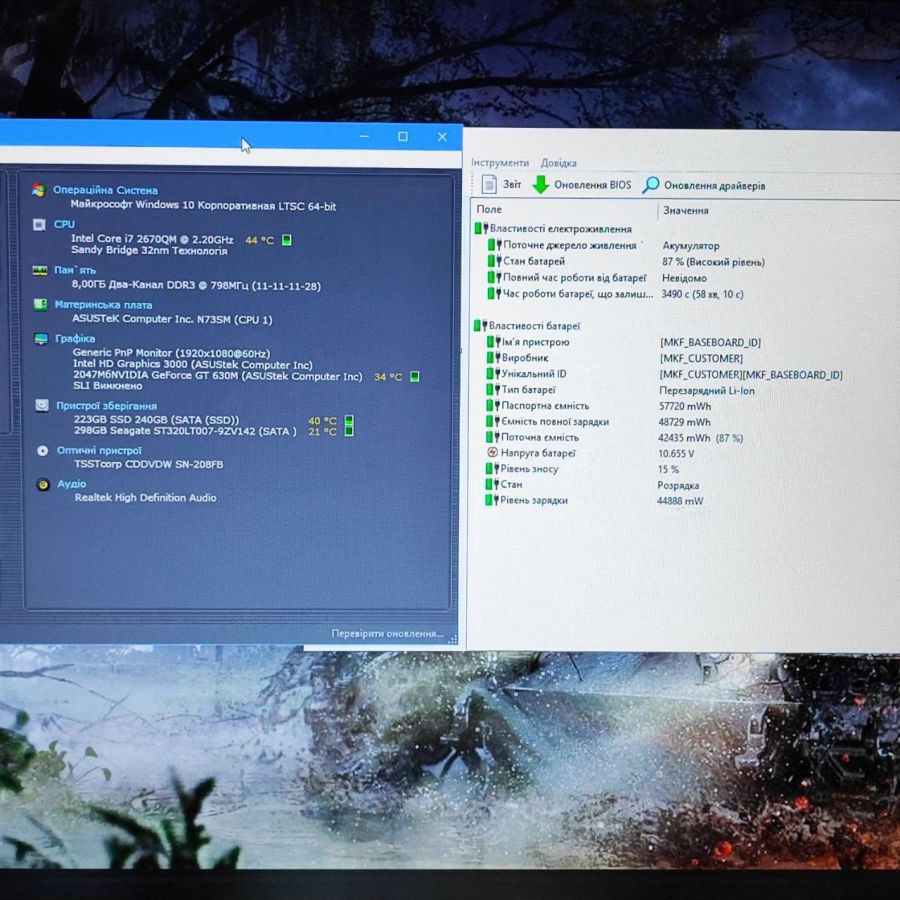Click the RAM module icon beside Пам'ять

(40, 270)
